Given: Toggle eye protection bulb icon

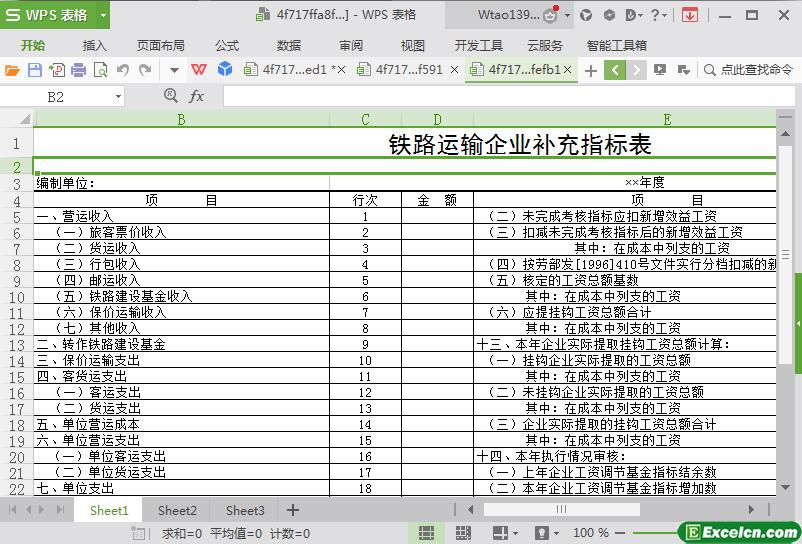Looking at the screenshot, I should click(542, 533).
